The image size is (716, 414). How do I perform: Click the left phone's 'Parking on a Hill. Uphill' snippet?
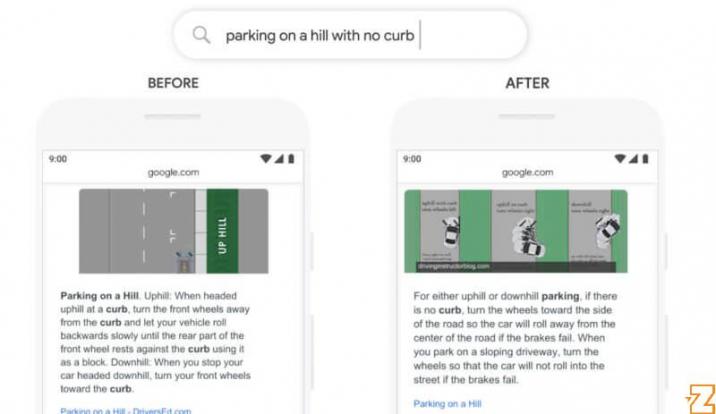tap(155, 342)
